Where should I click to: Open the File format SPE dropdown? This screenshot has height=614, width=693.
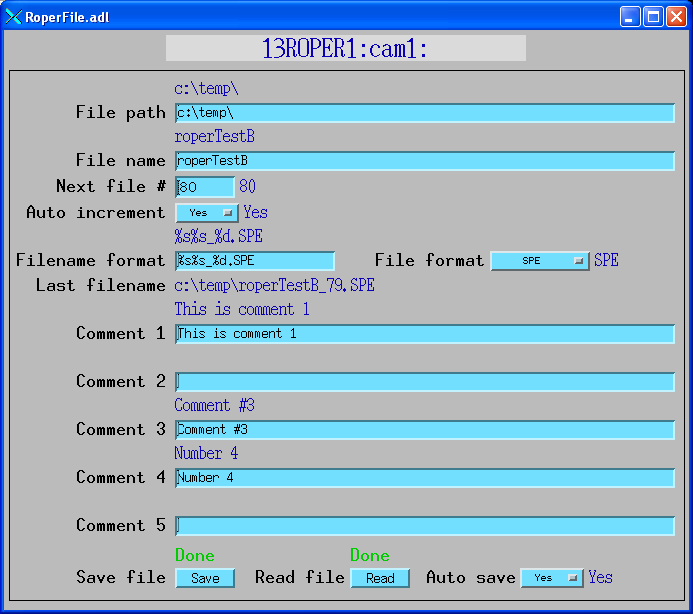[540, 261]
